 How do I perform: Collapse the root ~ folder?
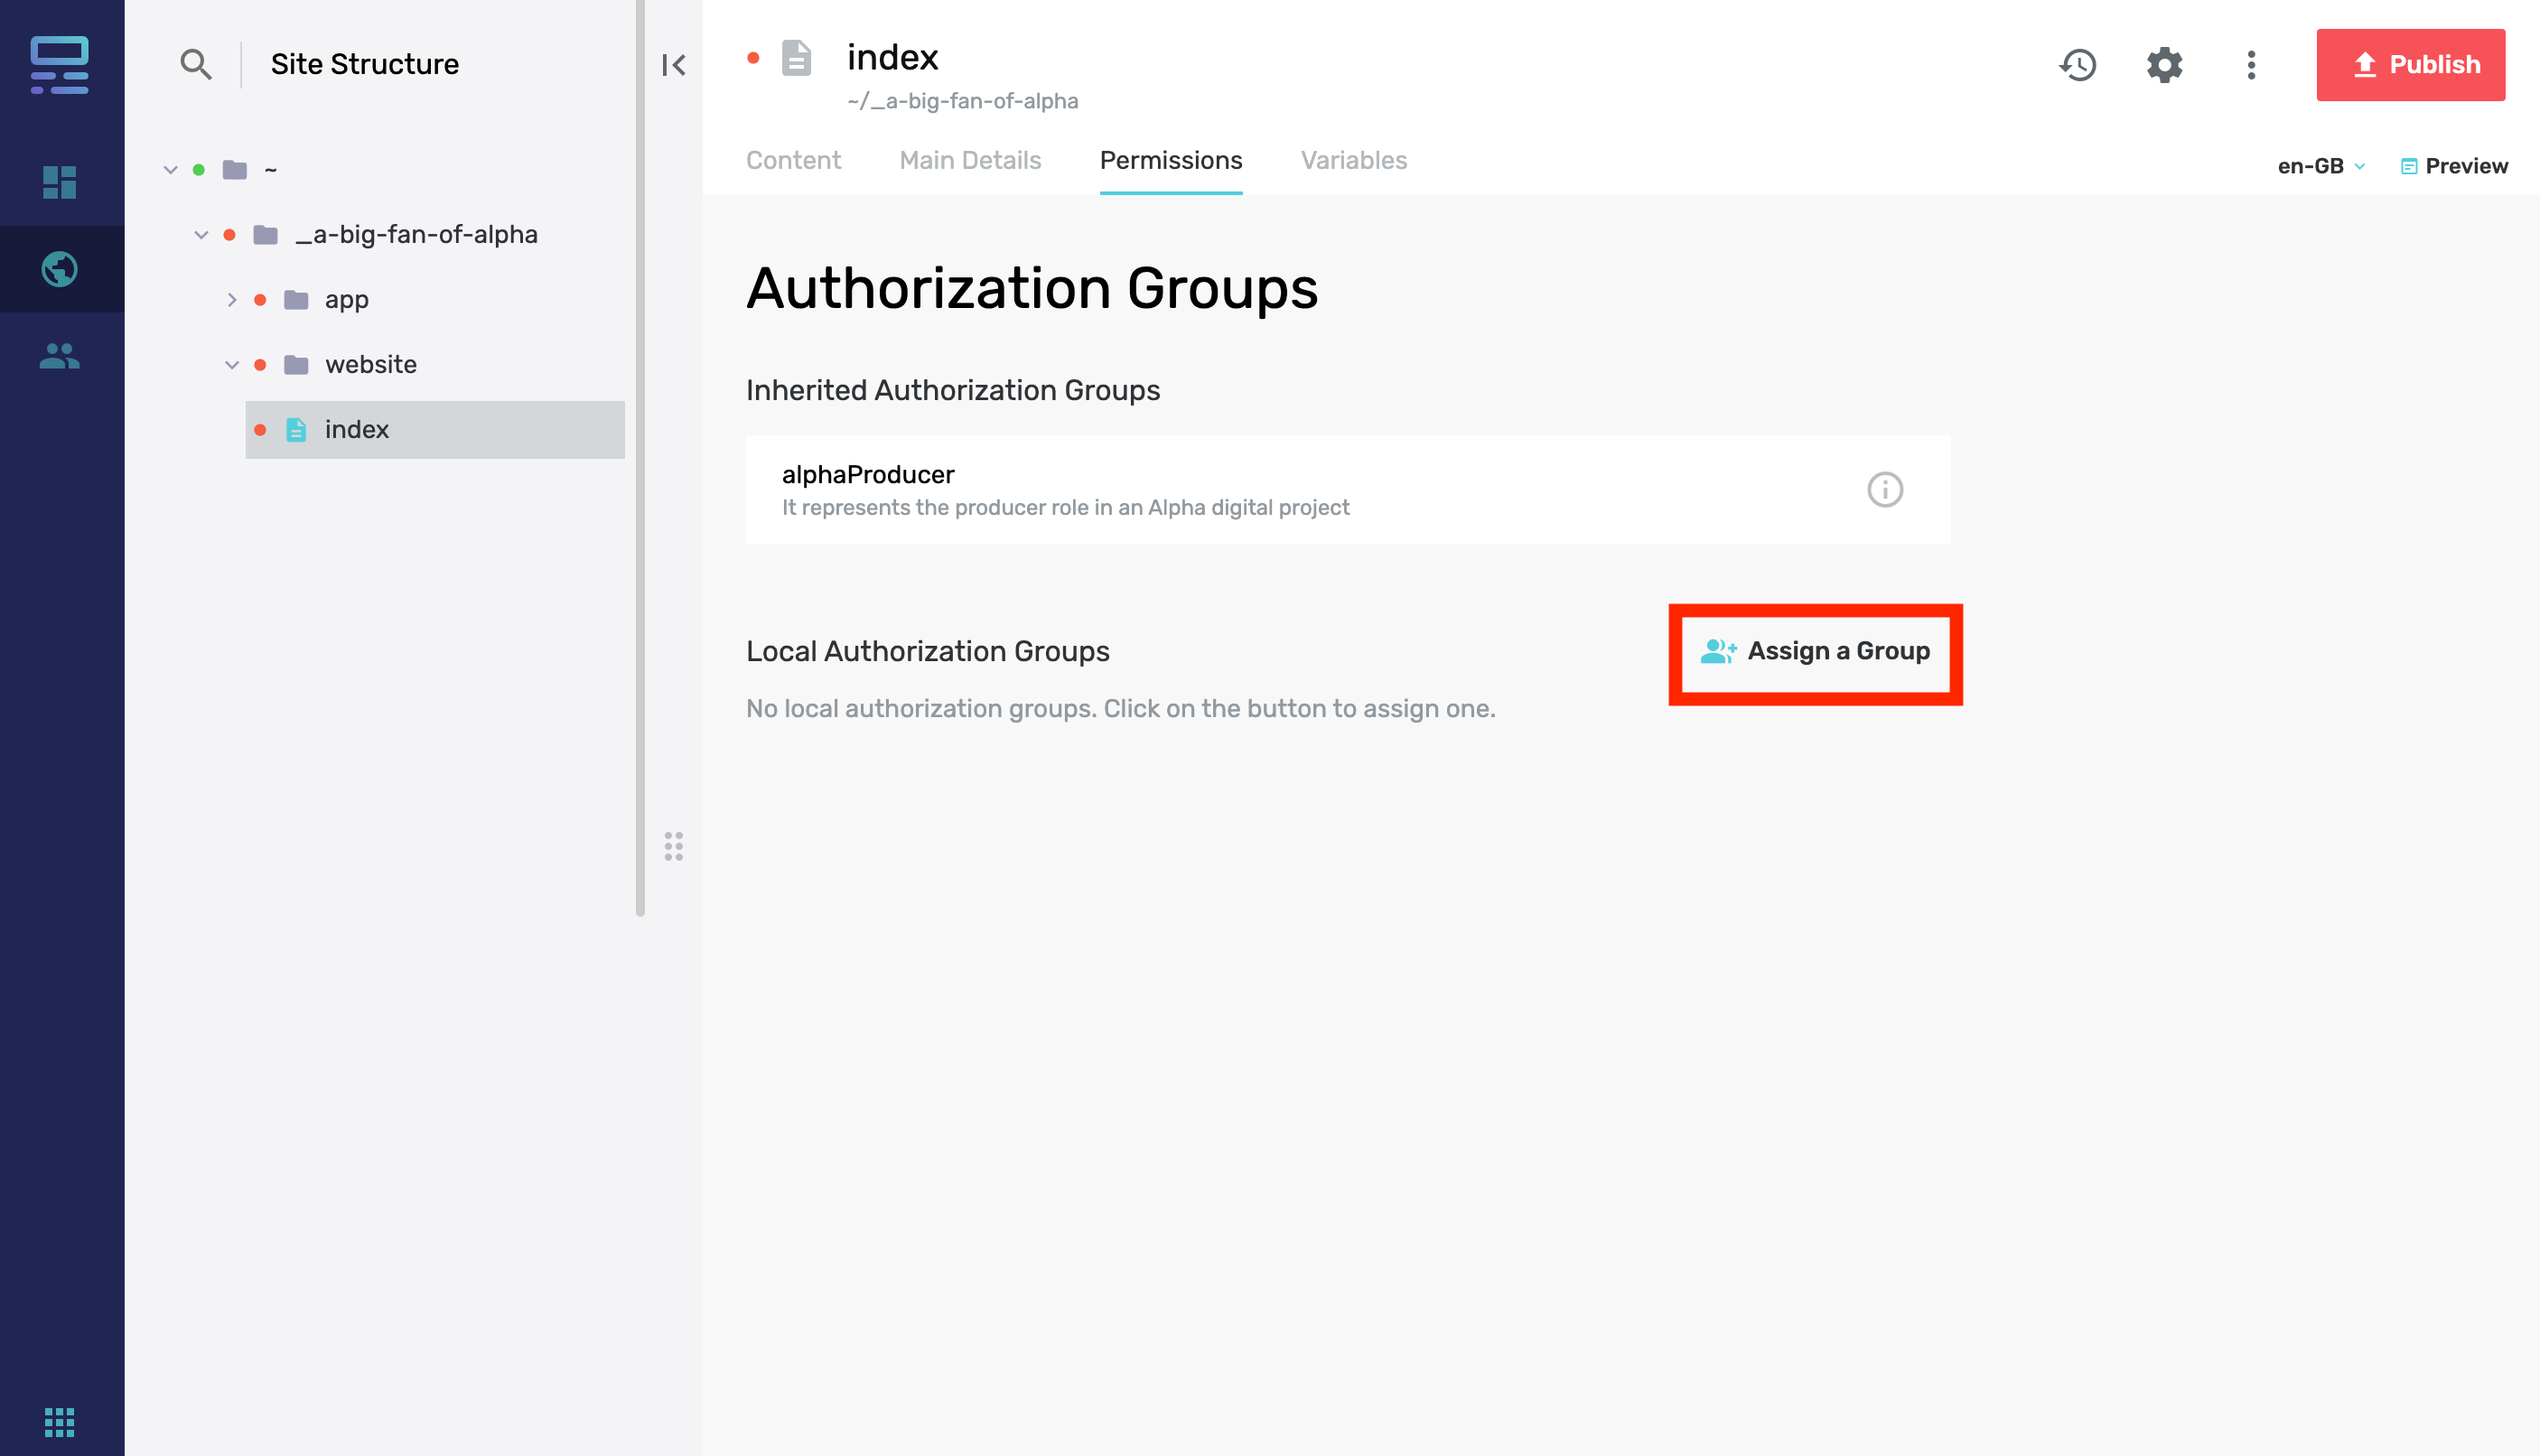coord(170,169)
